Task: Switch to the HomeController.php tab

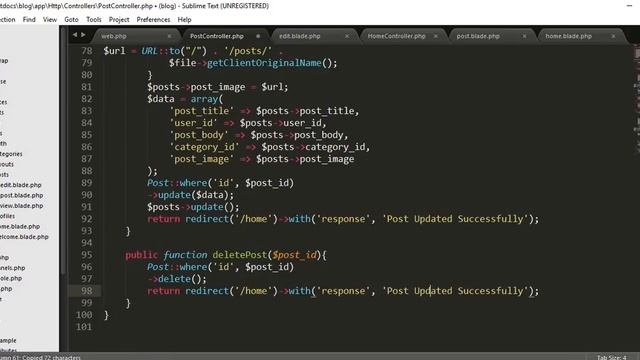Action: pyautogui.click(x=396, y=36)
